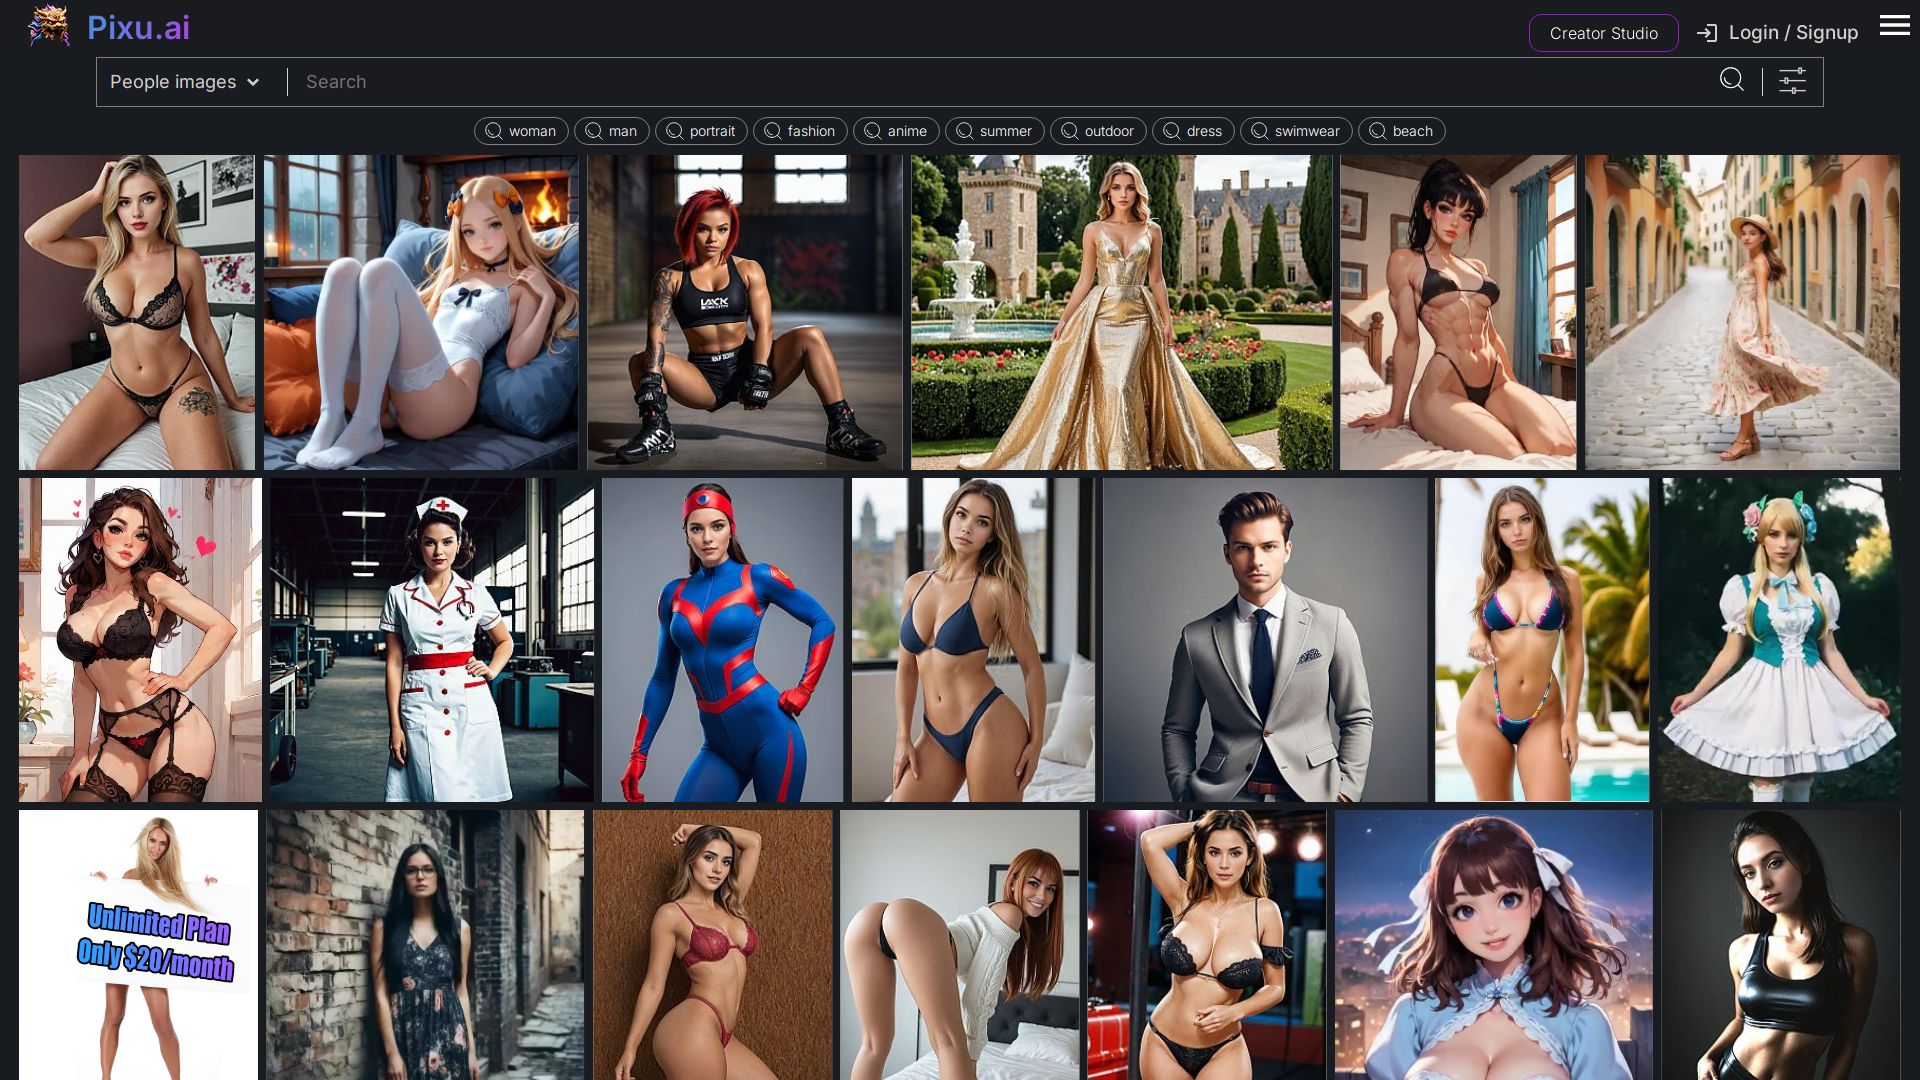Screen dimensions: 1920x1080
Task: Select the man search tag
Action: (611, 131)
